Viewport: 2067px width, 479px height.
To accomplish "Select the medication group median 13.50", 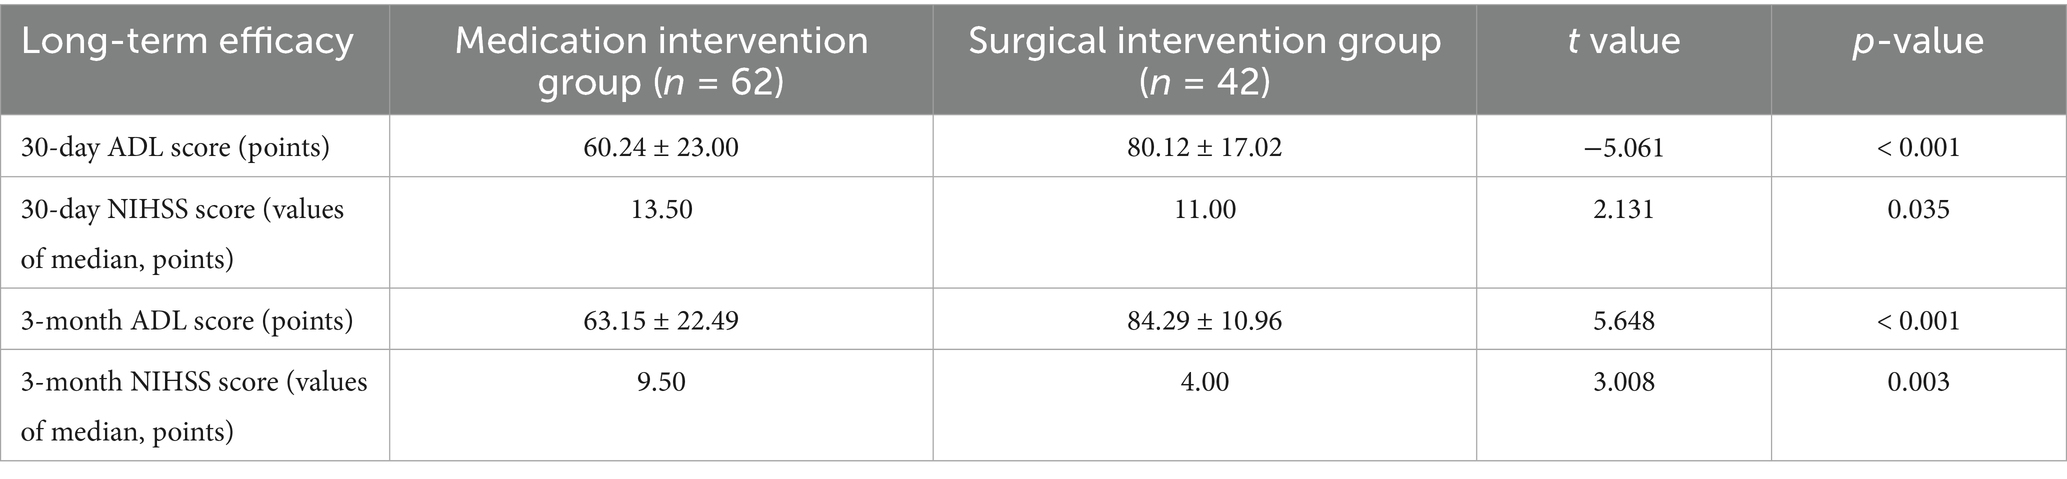I will [x=661, y=210].
